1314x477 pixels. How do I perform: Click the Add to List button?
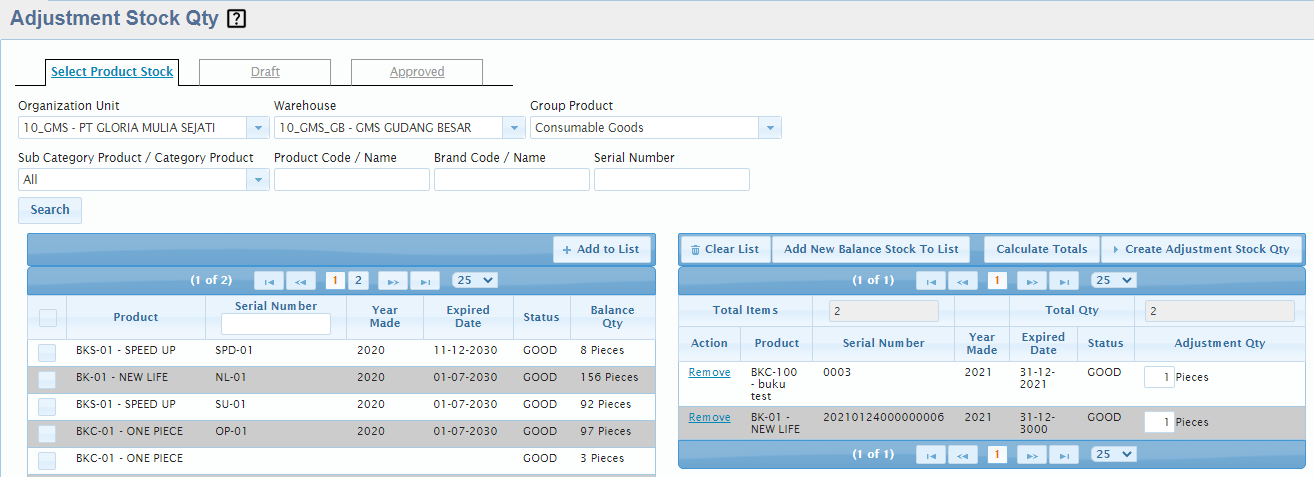pos(602,250)
